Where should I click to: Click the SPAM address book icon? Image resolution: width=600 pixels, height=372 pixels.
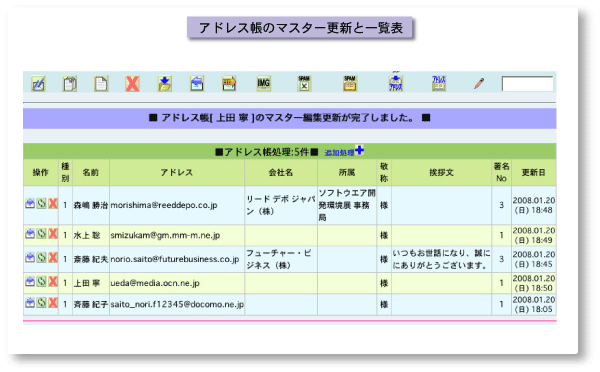(x=350, y=83)
